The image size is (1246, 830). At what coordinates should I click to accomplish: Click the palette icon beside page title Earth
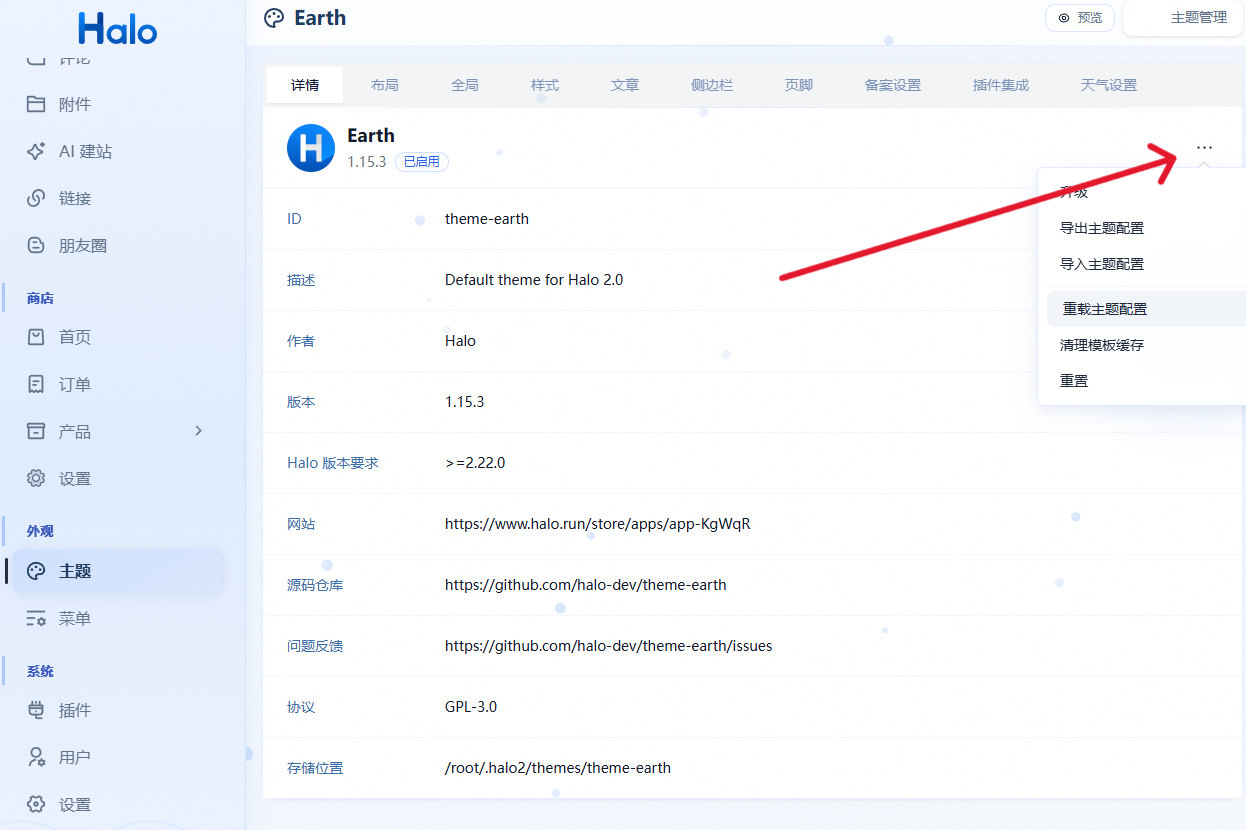point(273,18)
